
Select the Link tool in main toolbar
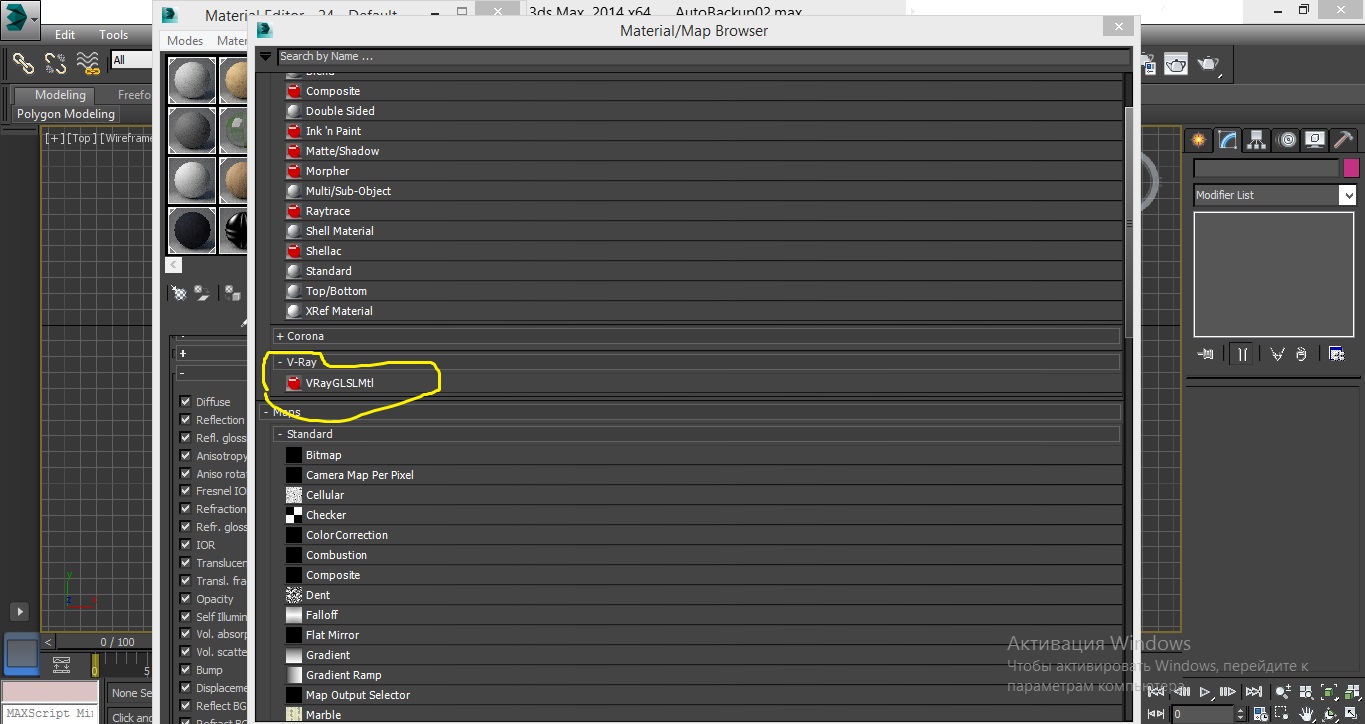point(23,64)
